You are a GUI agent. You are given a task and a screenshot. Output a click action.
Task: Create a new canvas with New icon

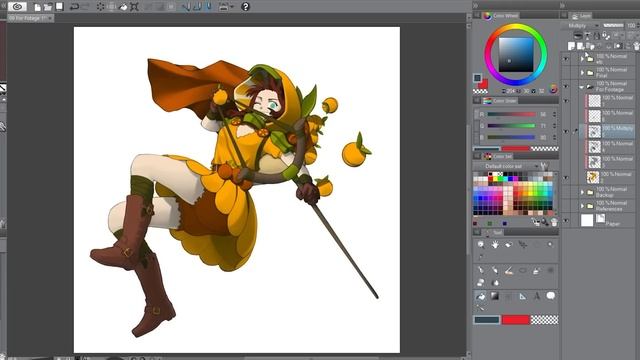click(x=37, y=7)
